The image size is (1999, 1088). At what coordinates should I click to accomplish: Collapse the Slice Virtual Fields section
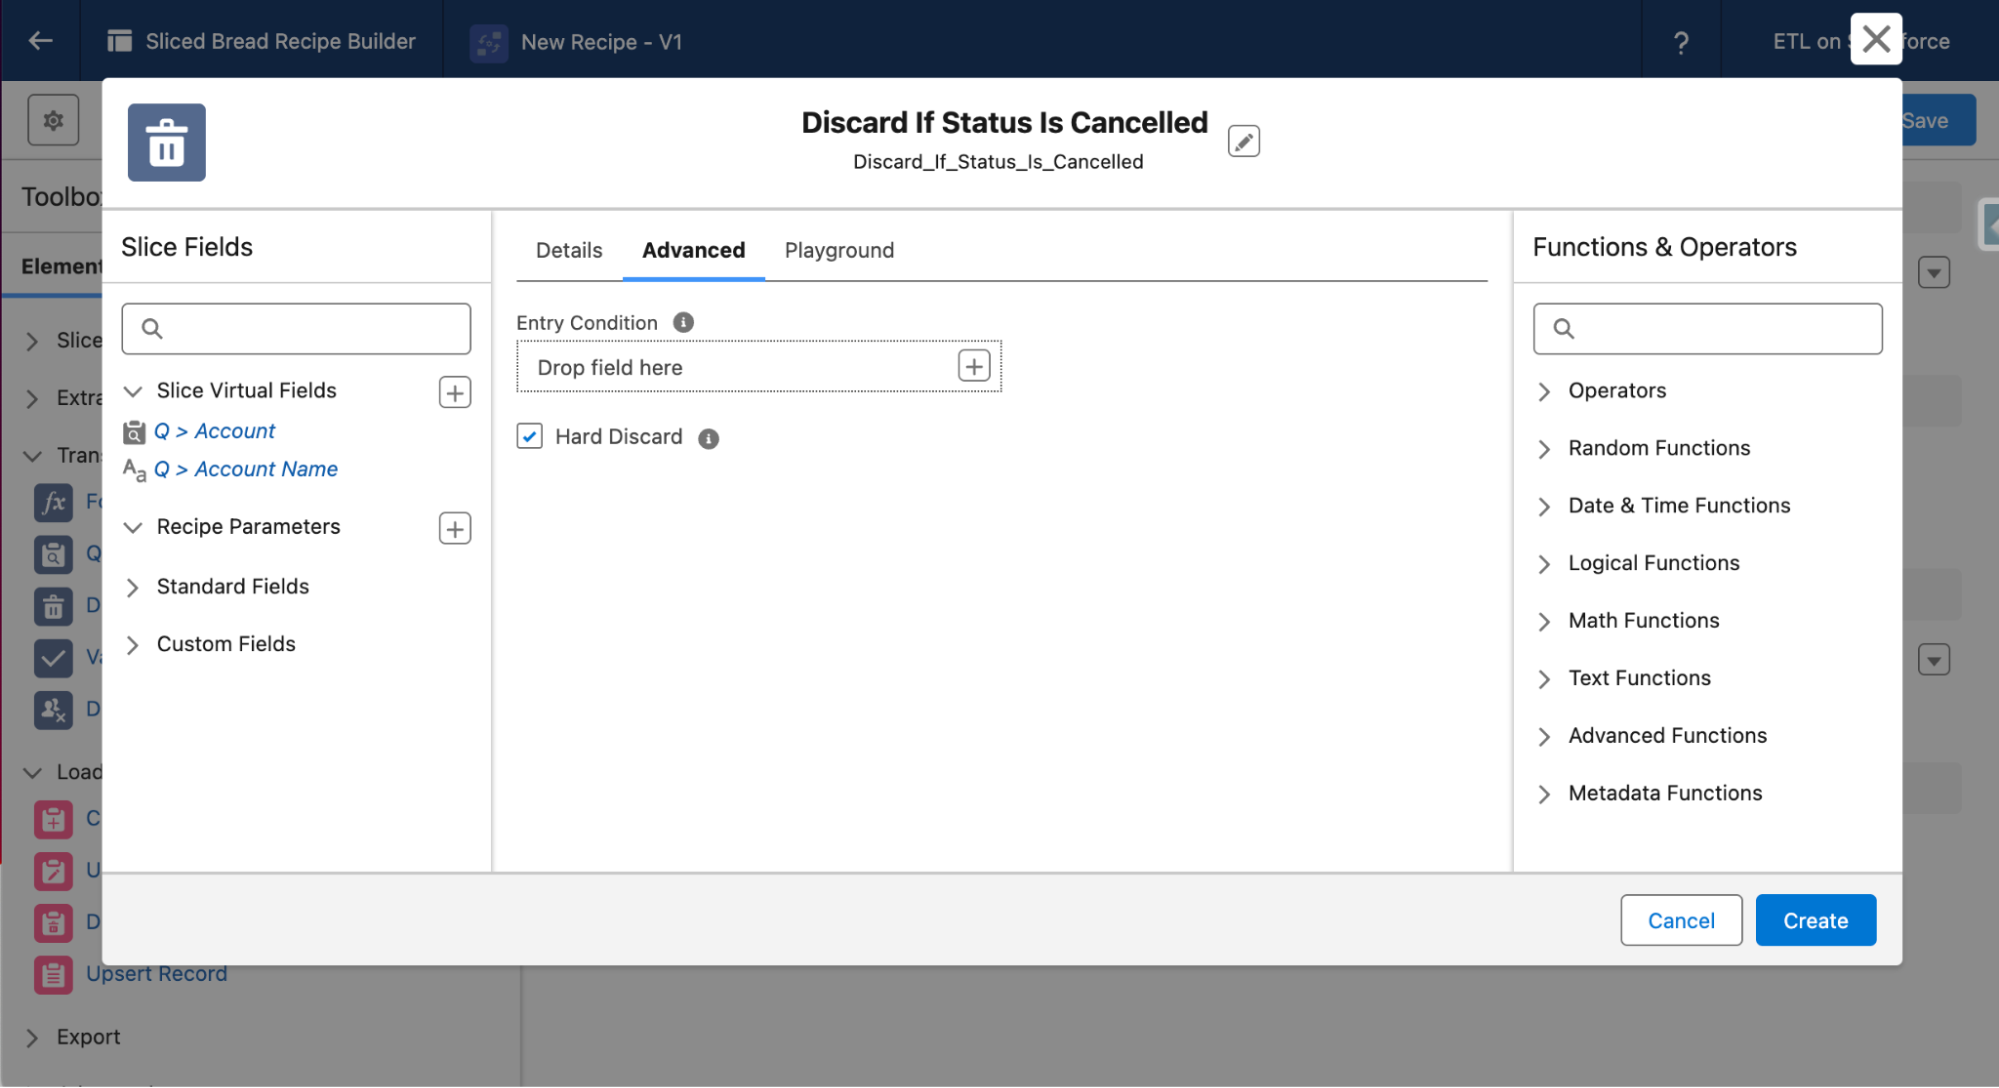pos(133,390)
